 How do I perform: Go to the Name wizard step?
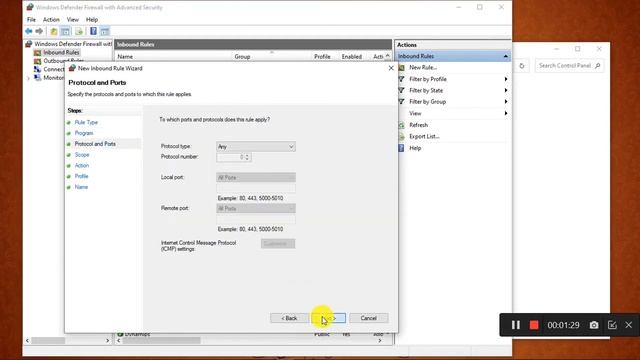81,187
